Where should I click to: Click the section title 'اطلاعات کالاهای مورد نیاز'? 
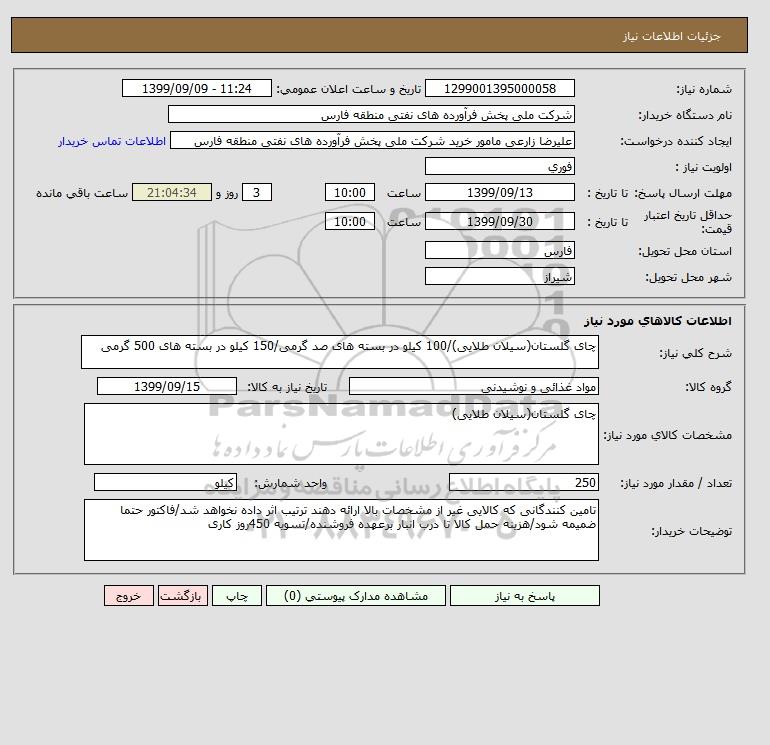[658, 321]
